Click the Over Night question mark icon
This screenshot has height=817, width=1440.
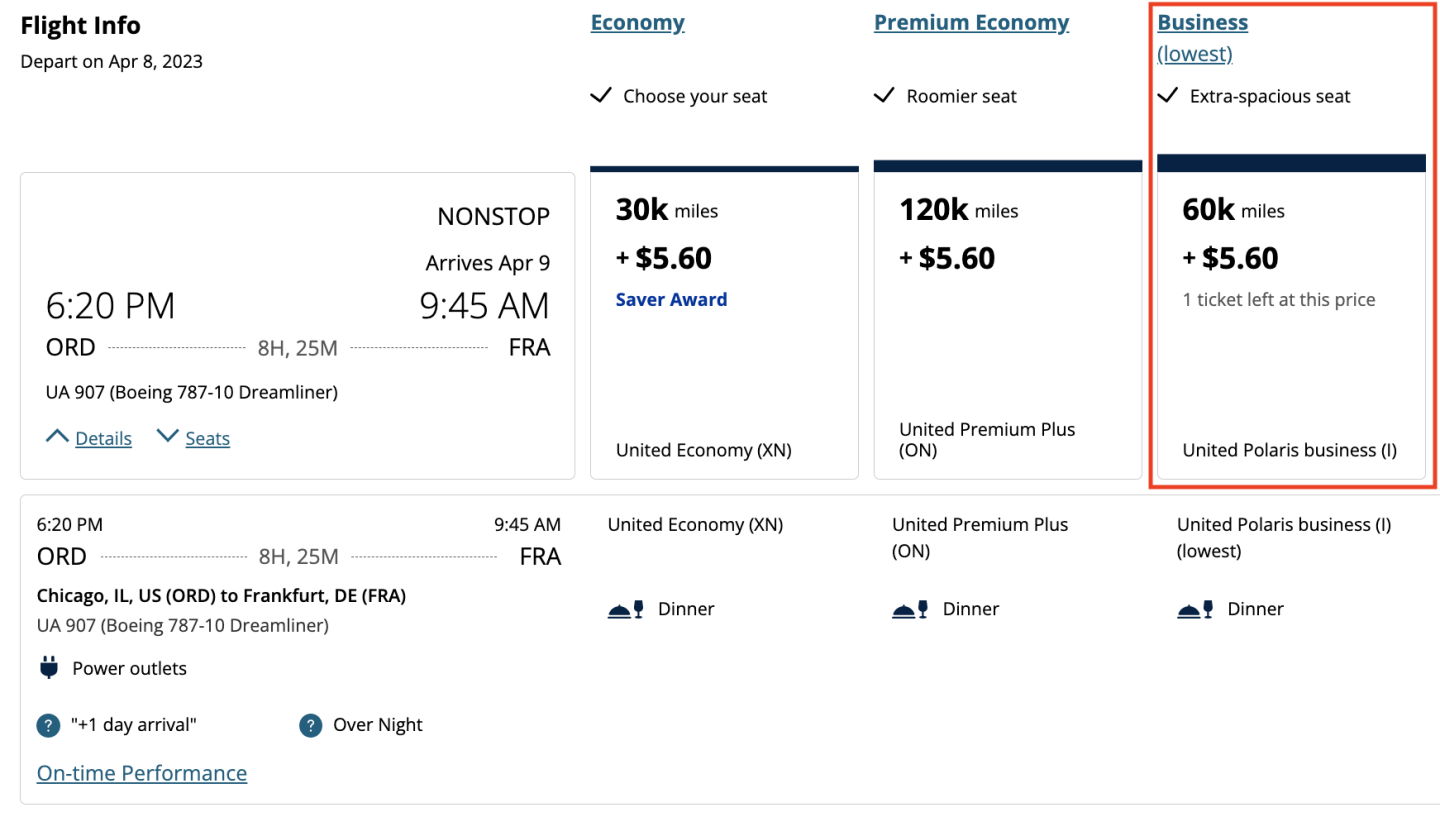point(311,725)
